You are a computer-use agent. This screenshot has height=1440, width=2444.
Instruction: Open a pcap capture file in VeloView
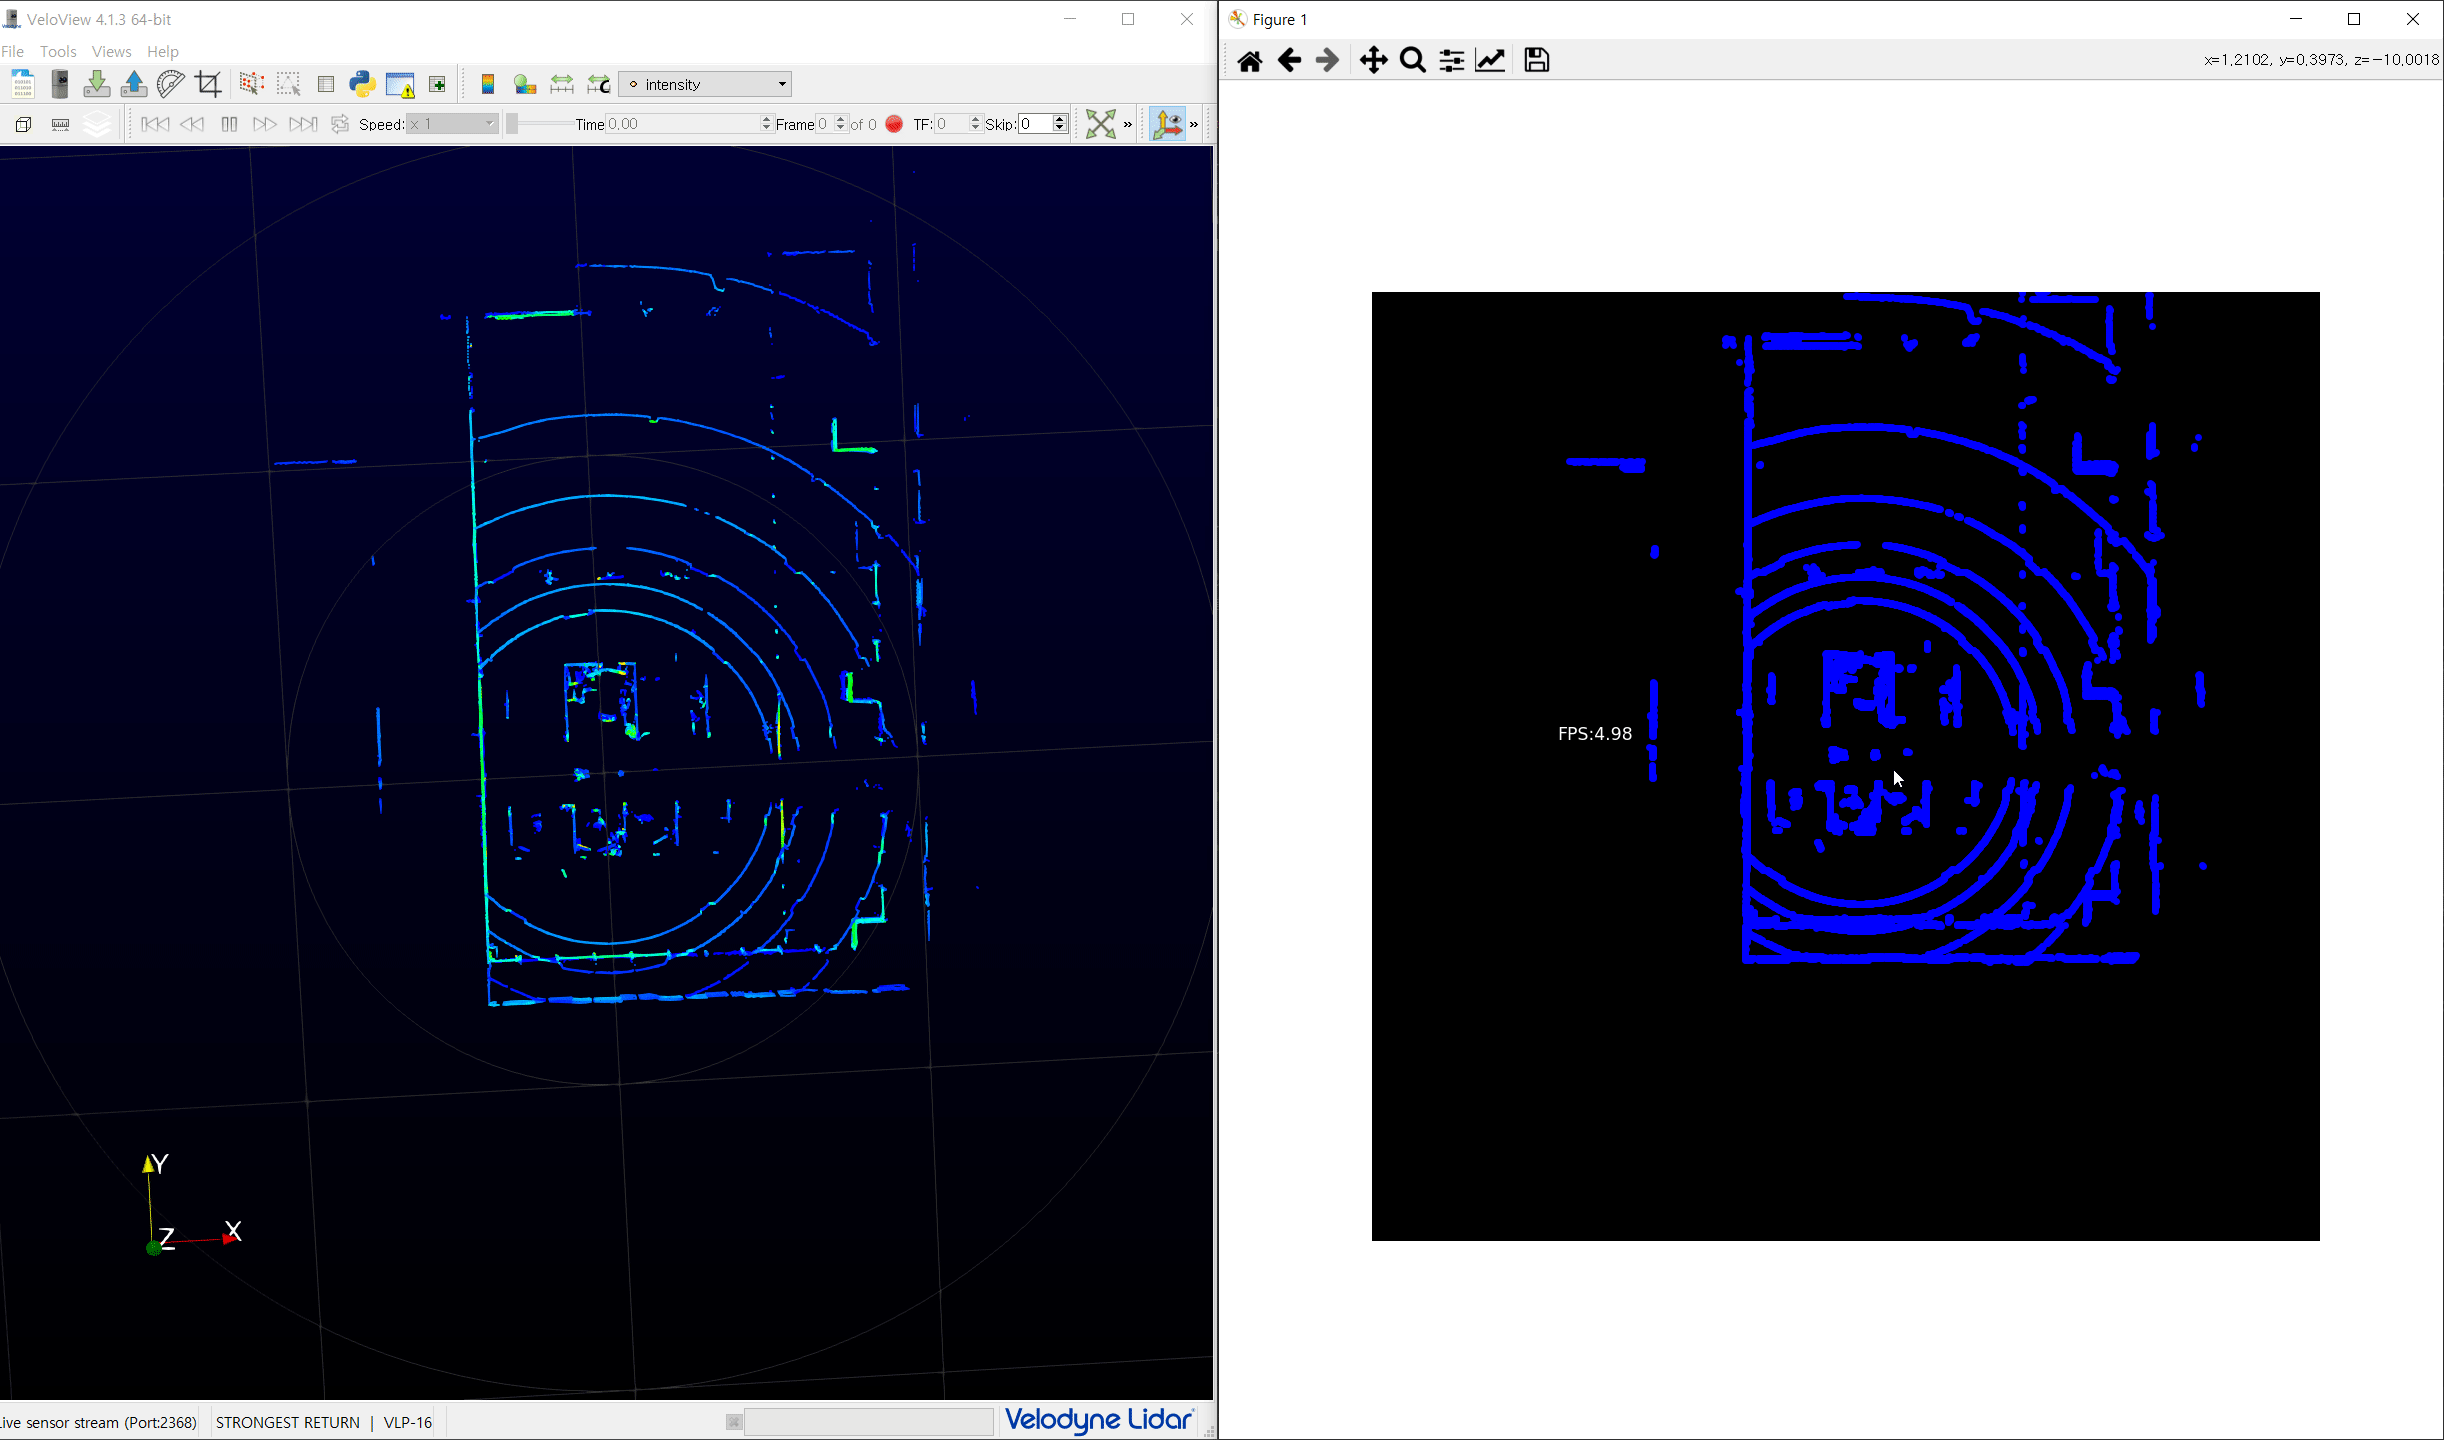point(22,84)
